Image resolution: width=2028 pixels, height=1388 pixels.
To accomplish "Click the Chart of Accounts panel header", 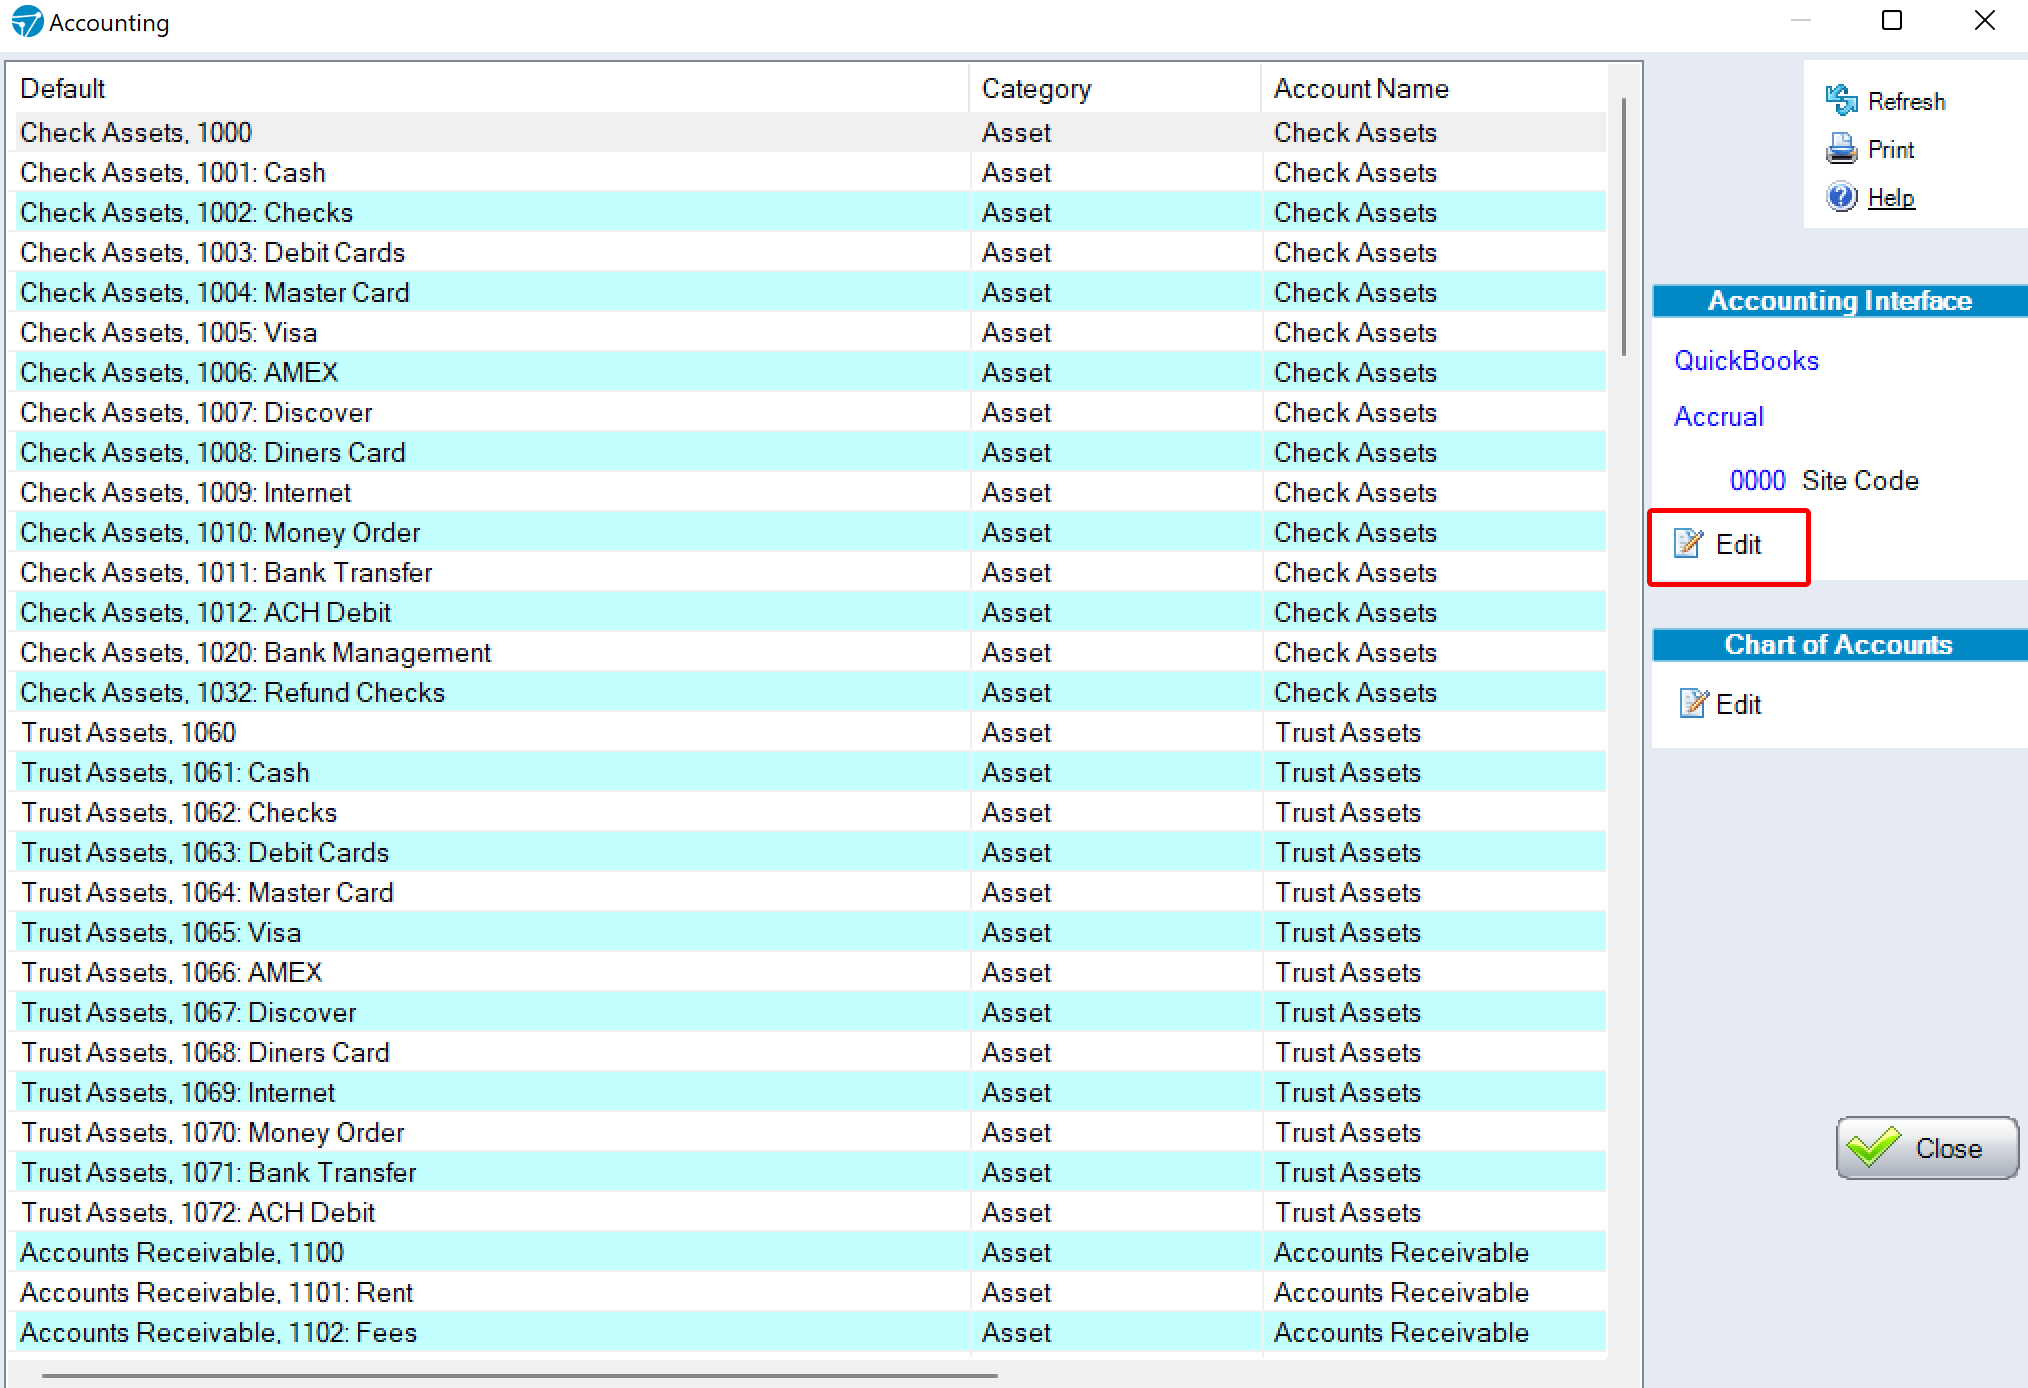I will pos(1839,644).
